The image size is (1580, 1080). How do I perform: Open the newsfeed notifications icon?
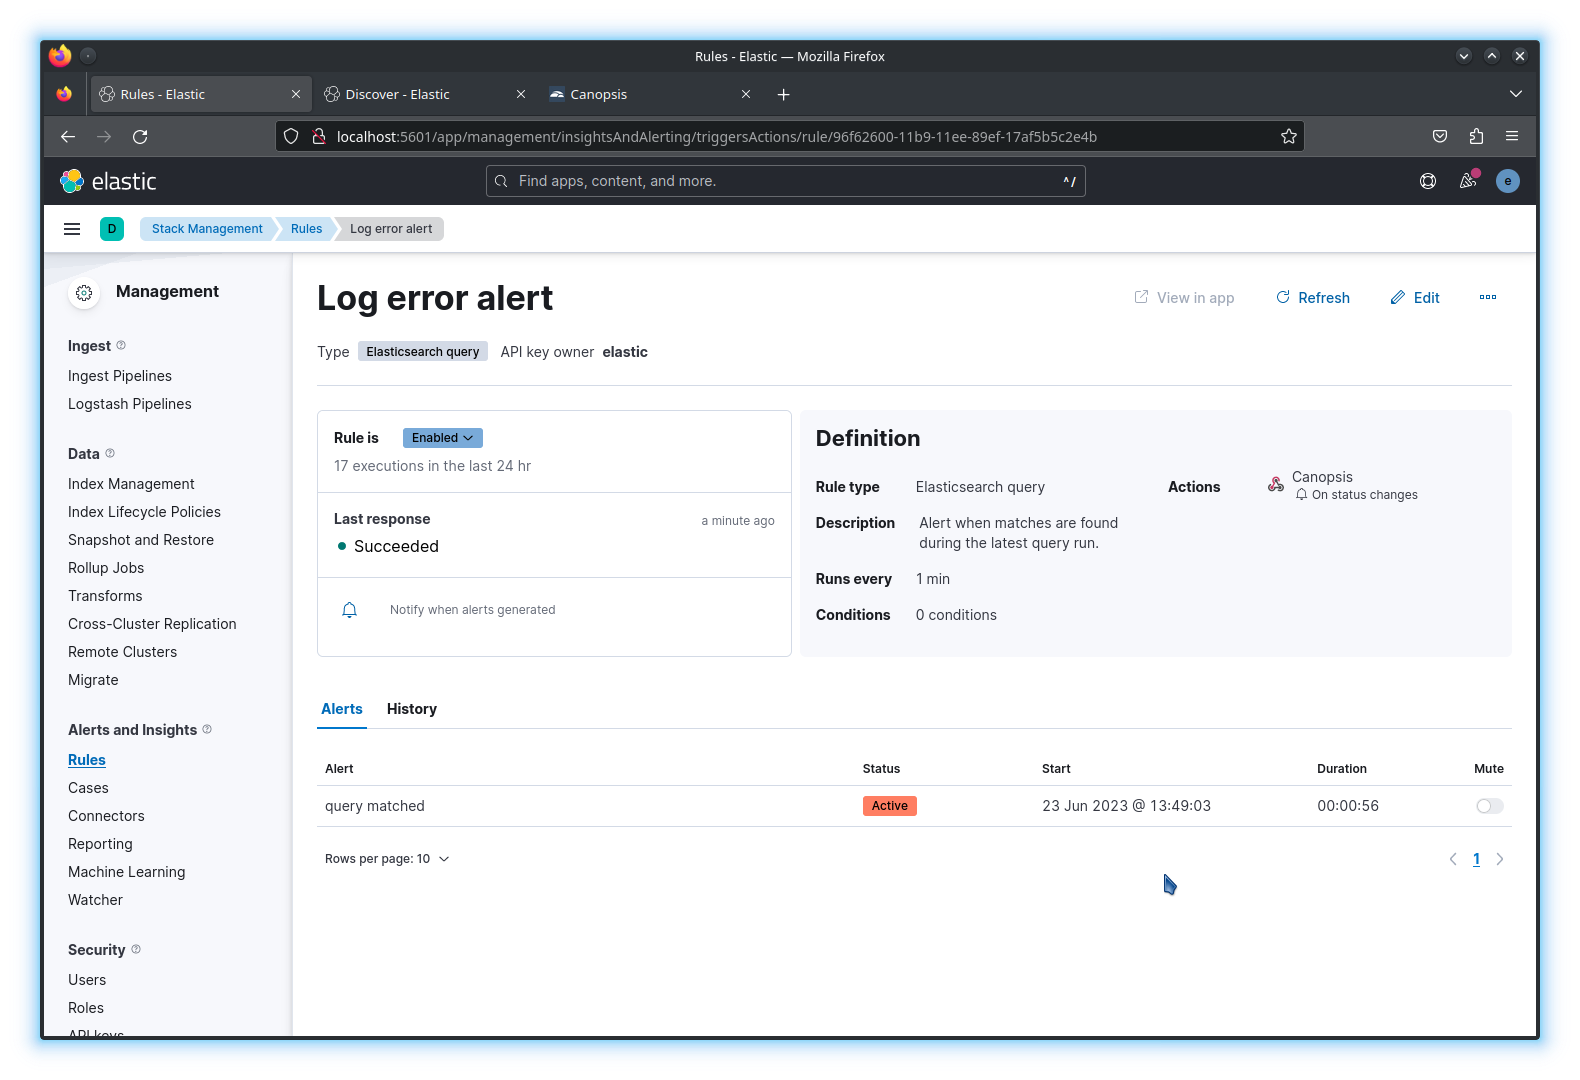(x=1468, y=181)
